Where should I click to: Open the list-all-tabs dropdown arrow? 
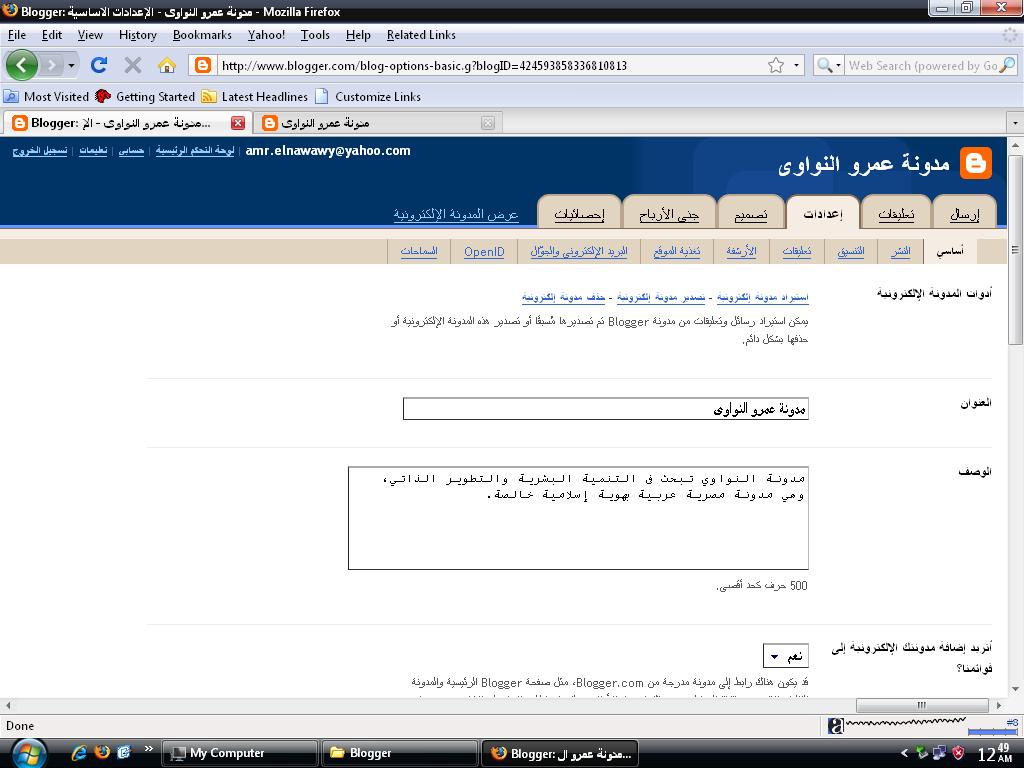(1015, 123)
